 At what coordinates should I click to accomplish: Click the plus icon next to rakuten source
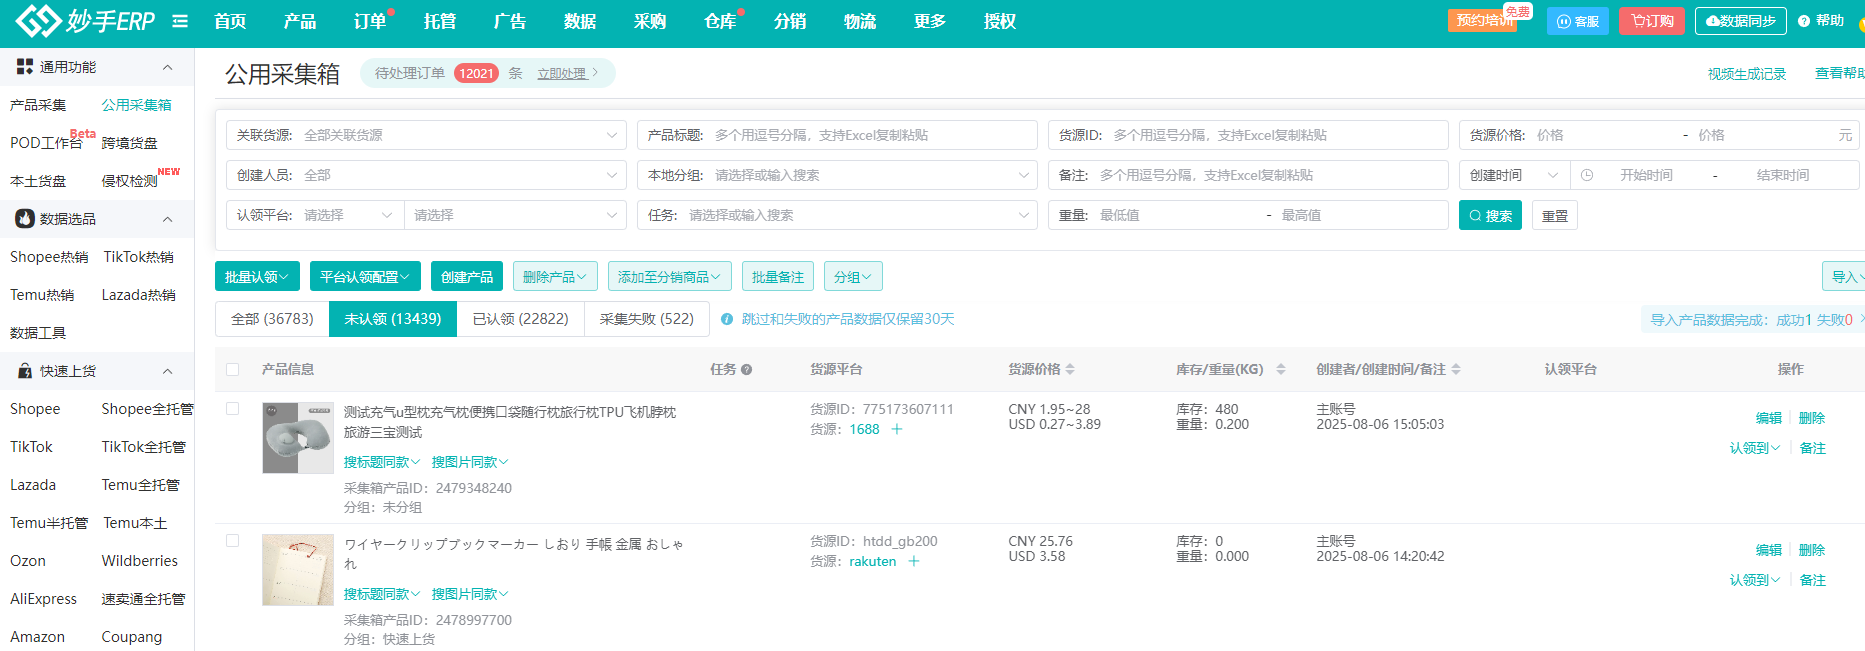click(914, 561)
